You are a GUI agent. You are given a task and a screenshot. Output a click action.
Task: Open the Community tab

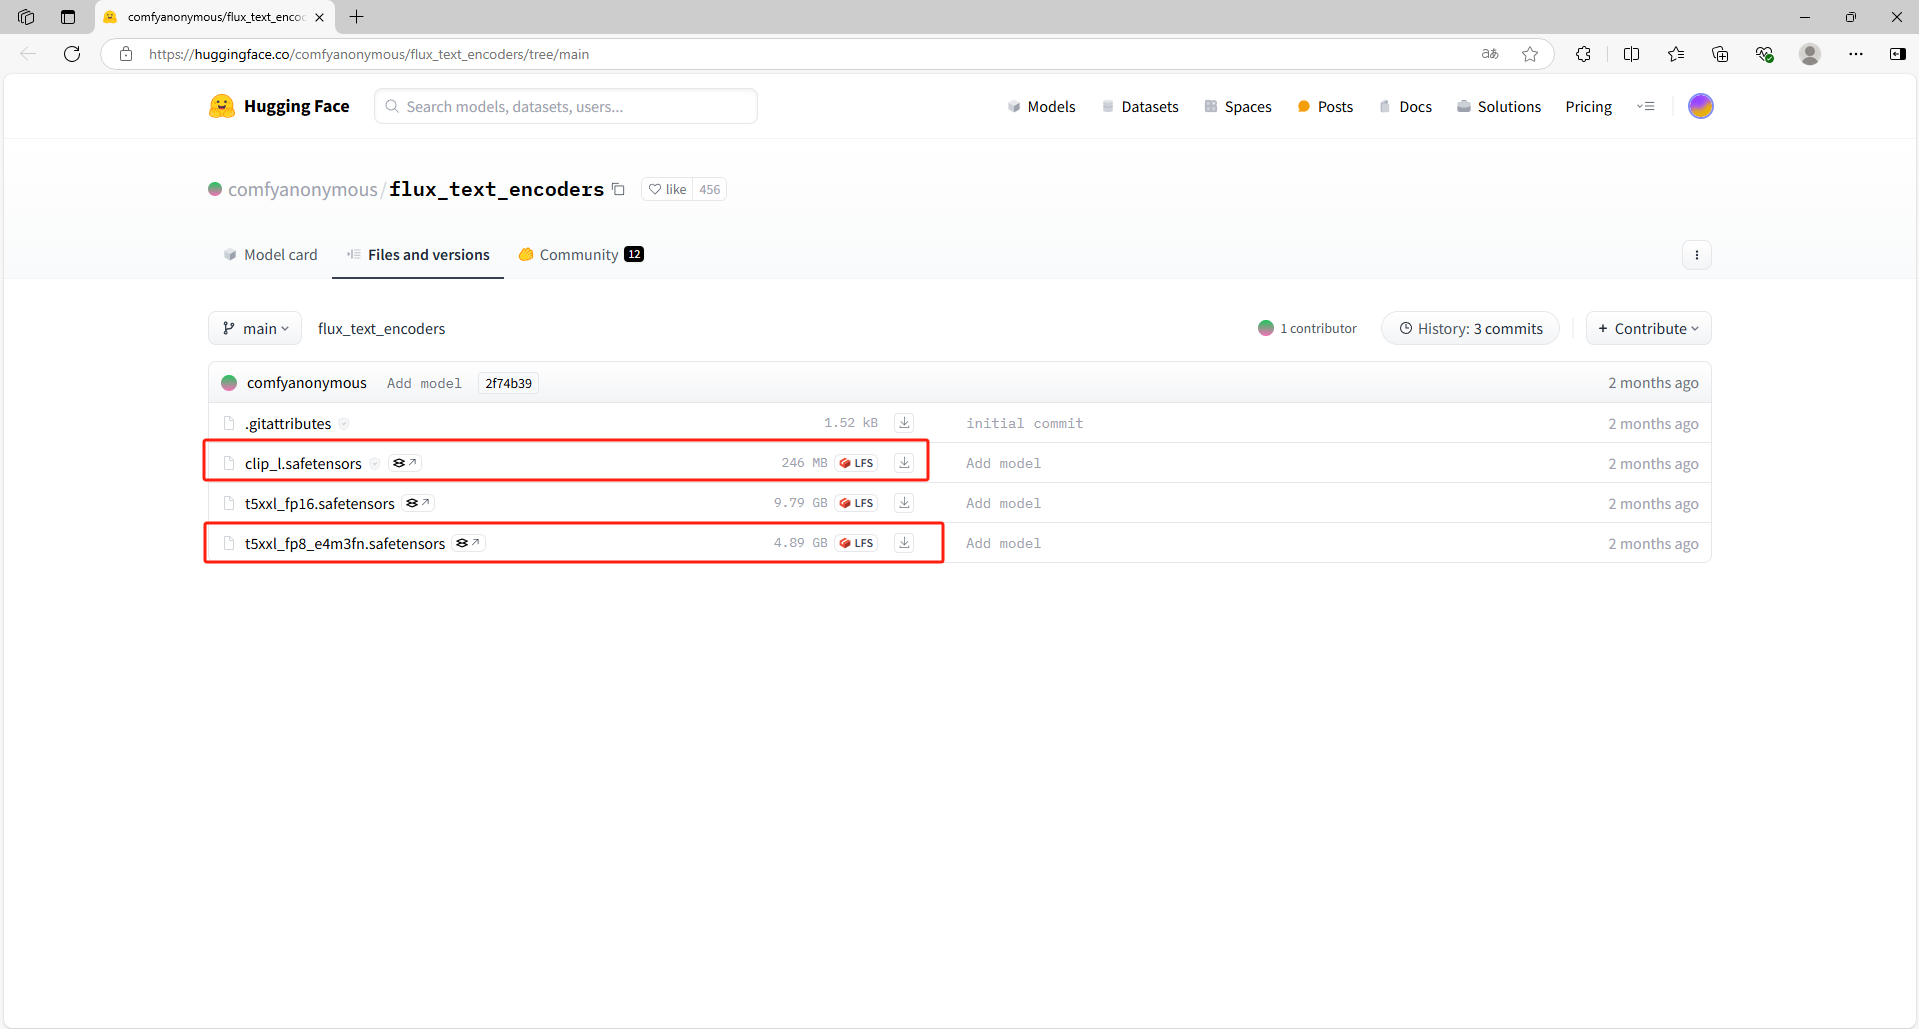(580, 255)
